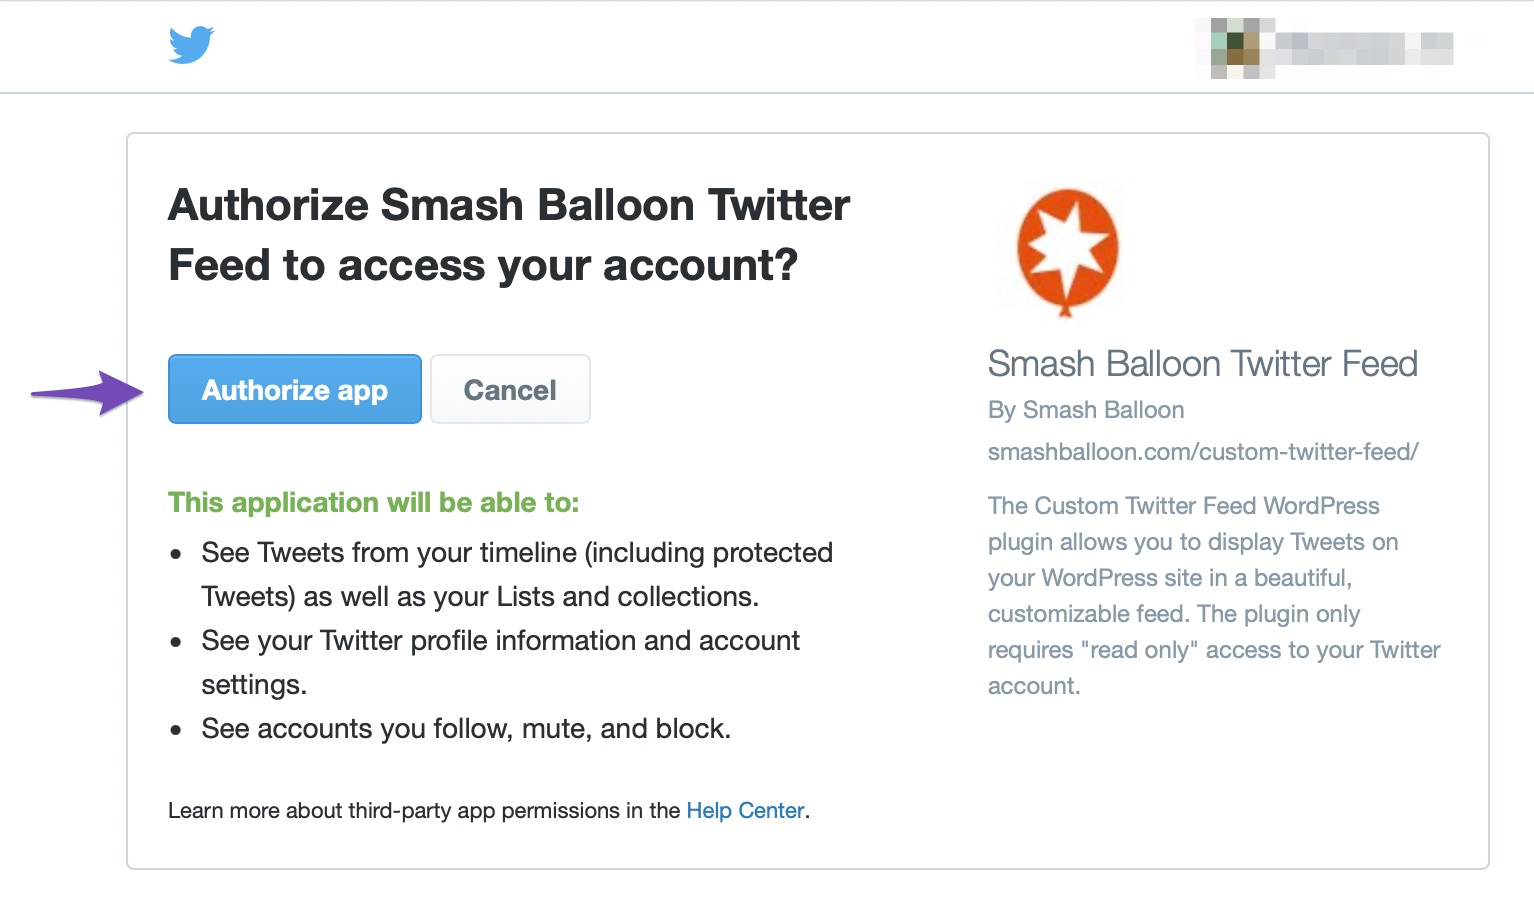Click the quoted "read only" phrase

click(1140, 650)
